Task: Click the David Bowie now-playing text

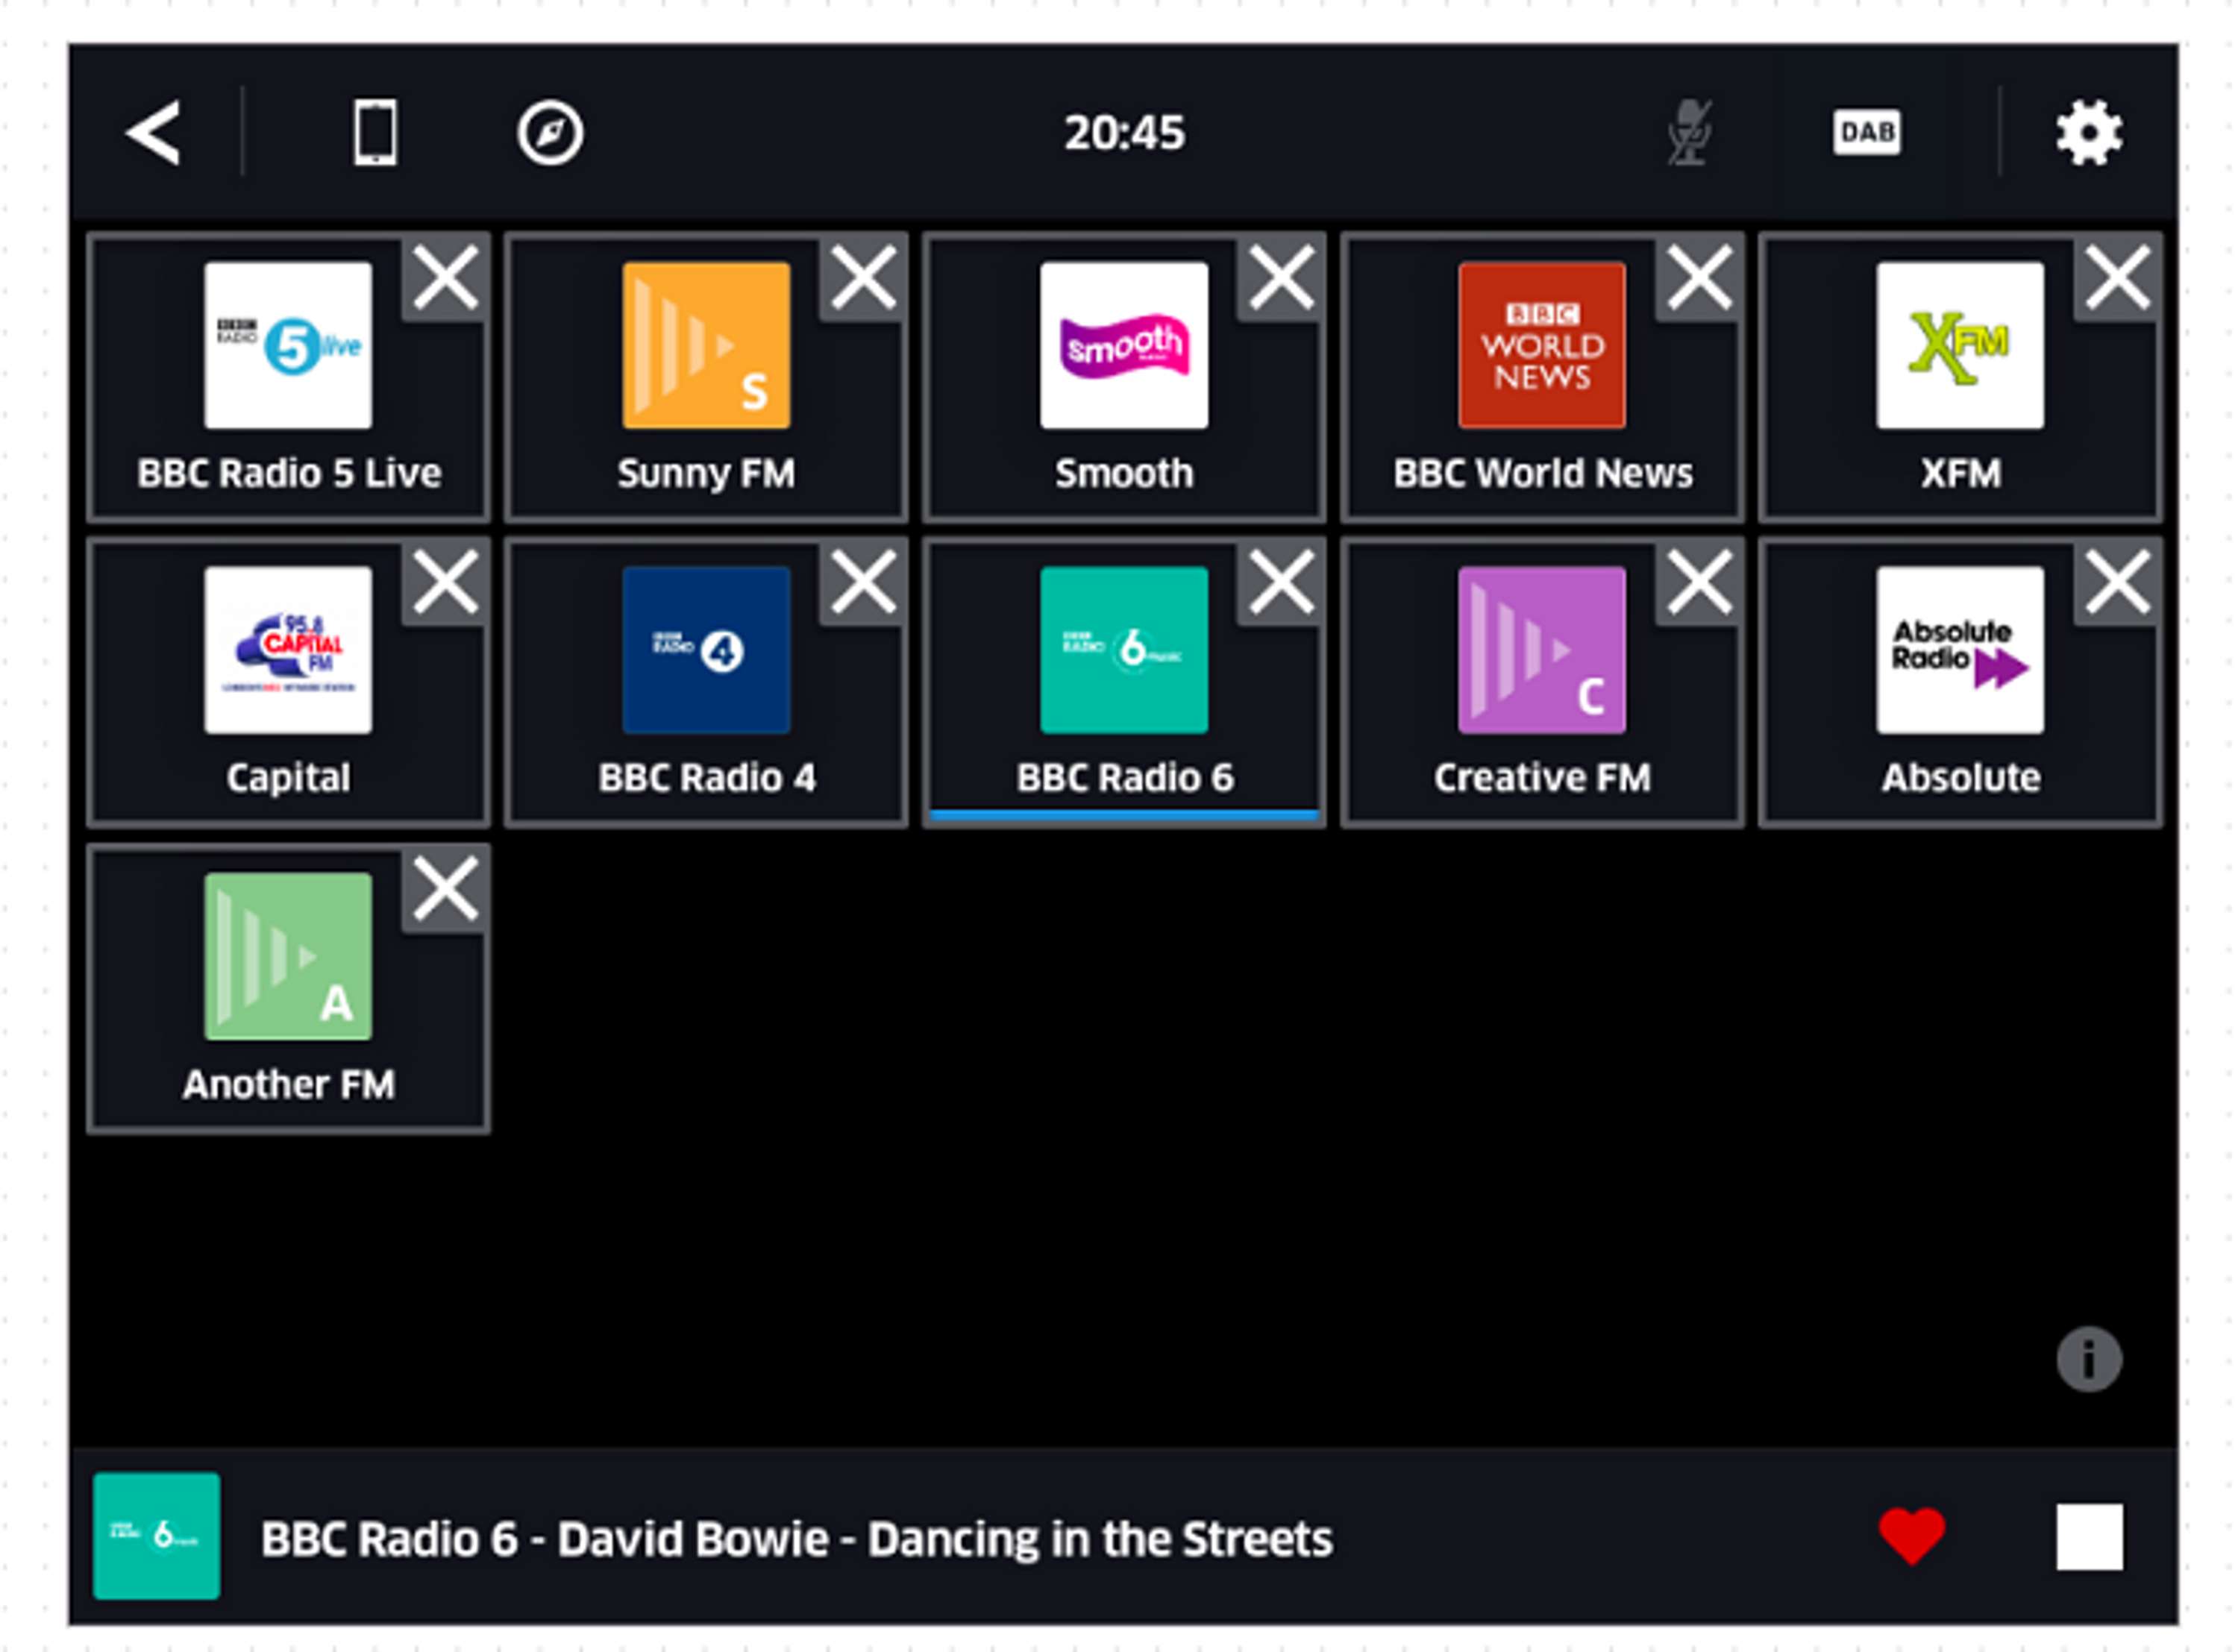Action: 797,1539
